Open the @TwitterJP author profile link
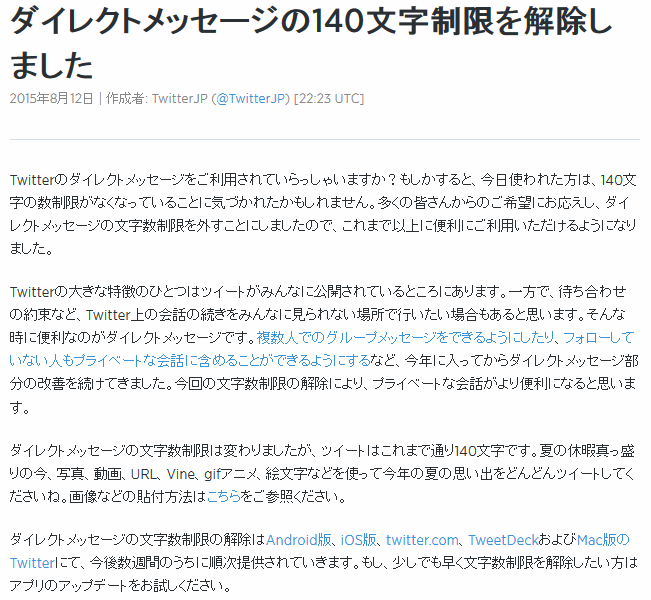 coord(250,99)
